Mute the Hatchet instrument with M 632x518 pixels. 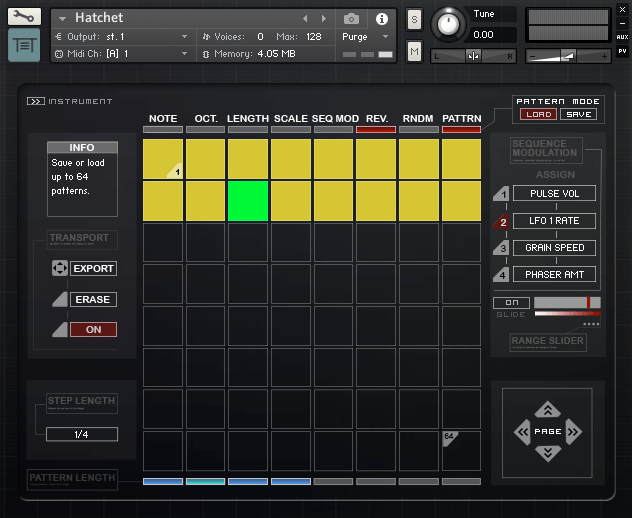[x=414, y=51]
